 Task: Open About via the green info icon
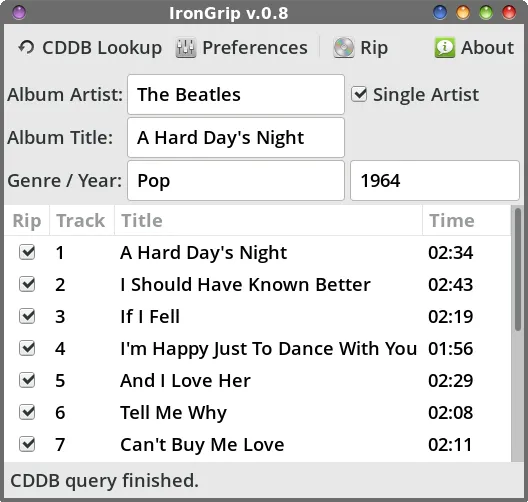[444, 47]
